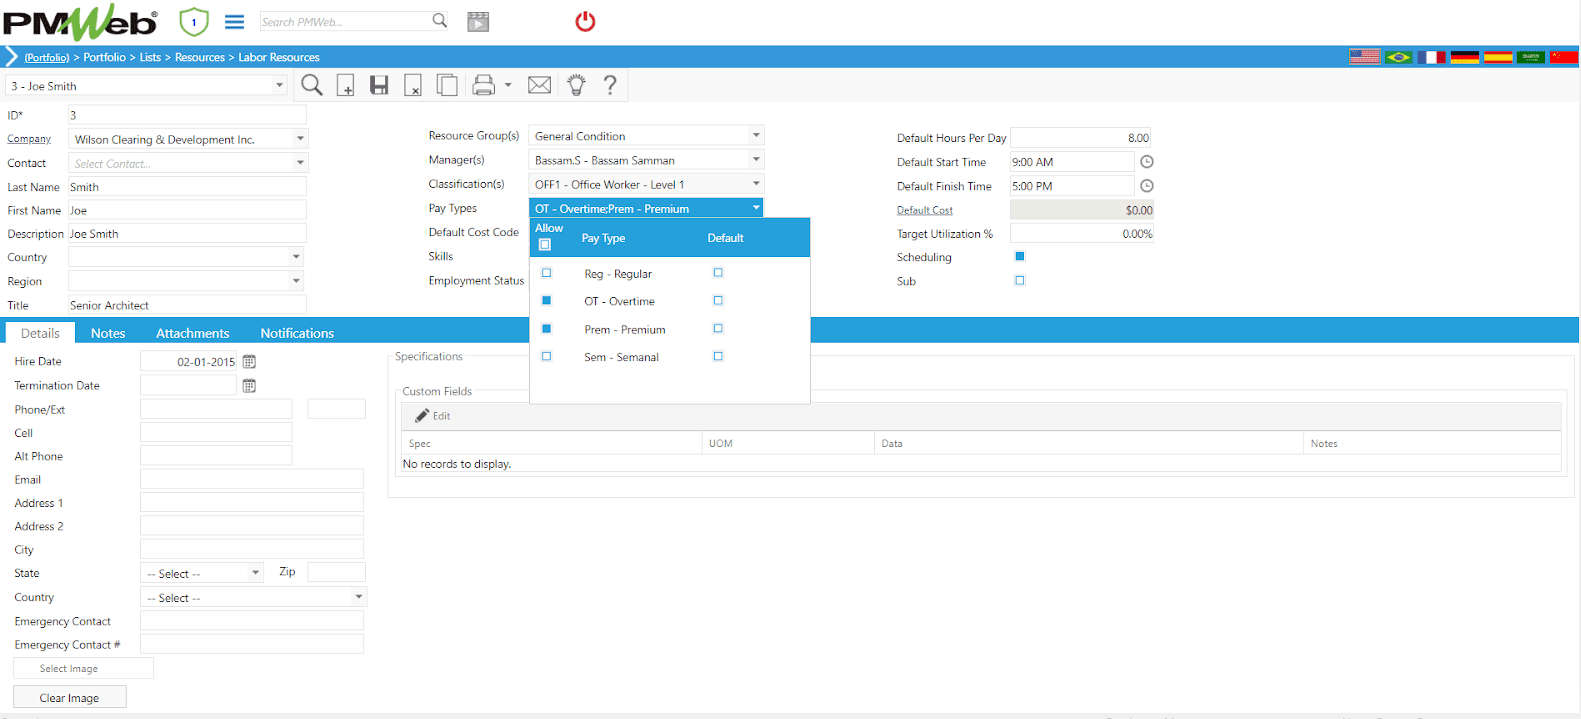Click the delete record icon
1581x719 pixels.
coord(413,86)
